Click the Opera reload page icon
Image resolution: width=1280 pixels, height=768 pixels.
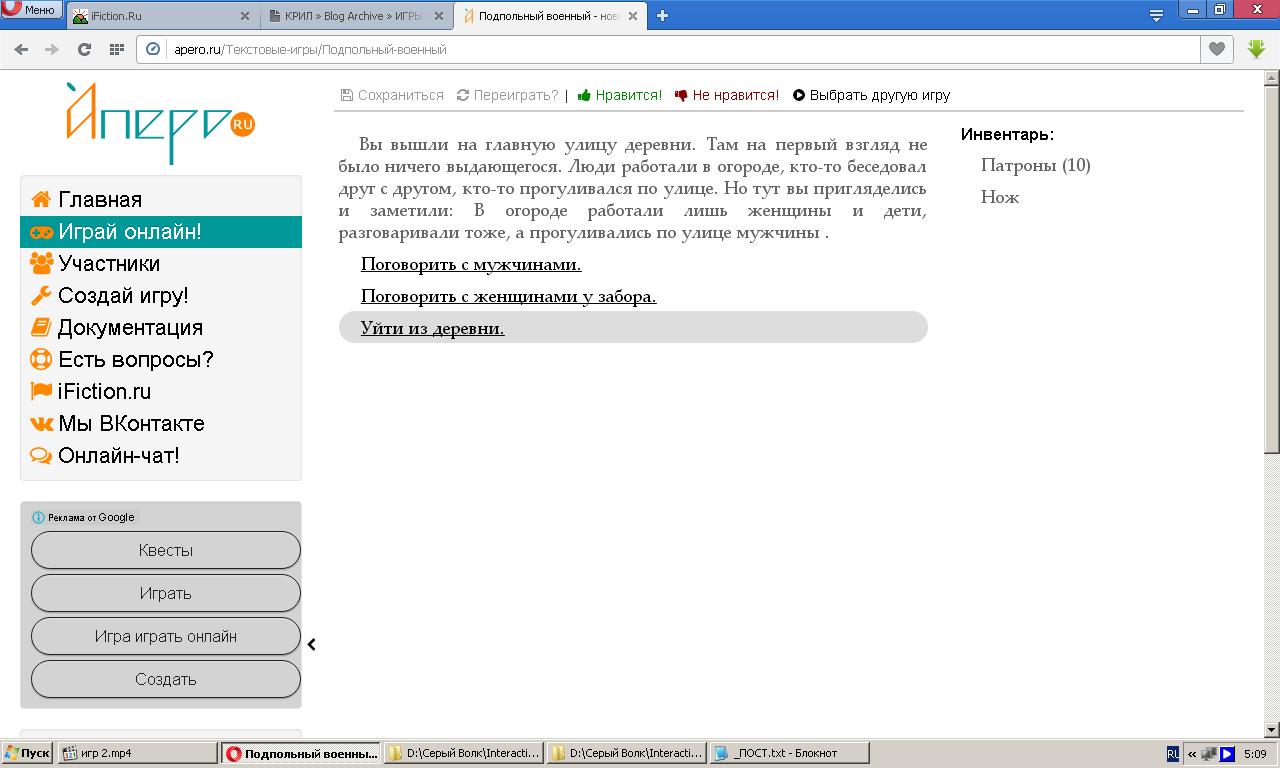[84, 49]
